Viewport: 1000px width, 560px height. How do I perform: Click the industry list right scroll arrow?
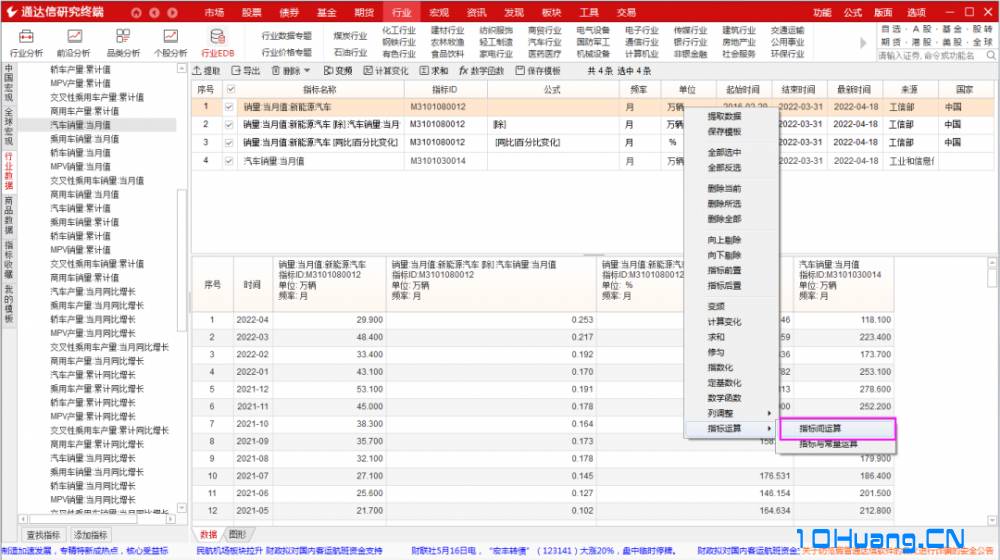[x=863, y=43]
